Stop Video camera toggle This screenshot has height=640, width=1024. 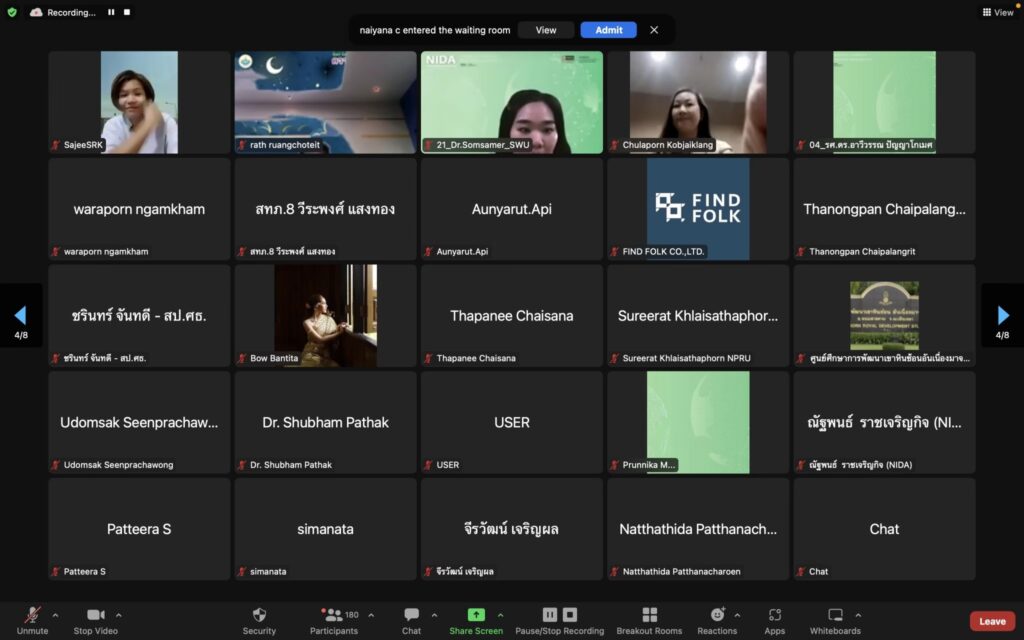click(96, 615)
